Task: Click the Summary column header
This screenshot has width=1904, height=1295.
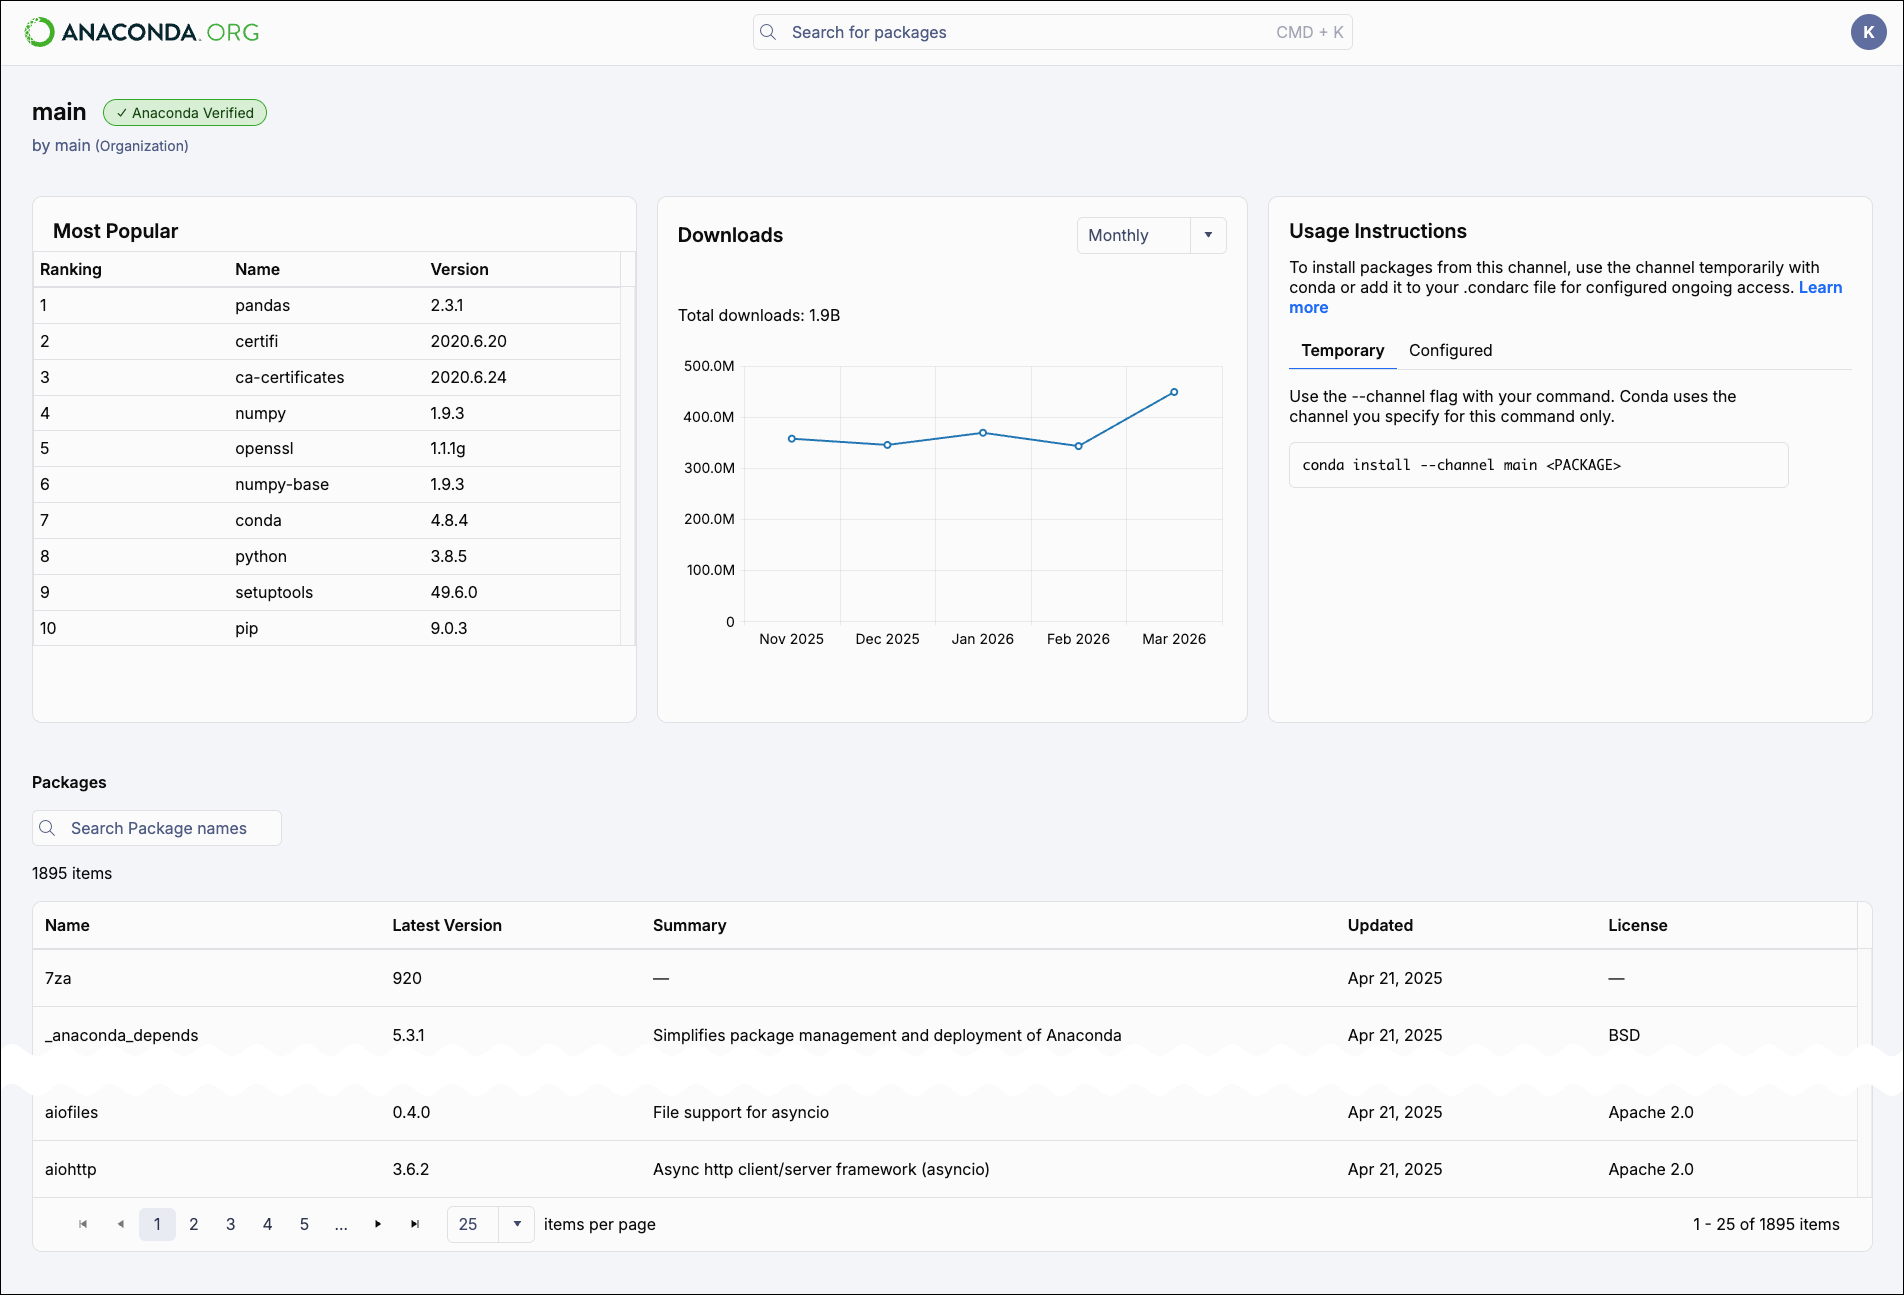Action: [x=689, y=925]
